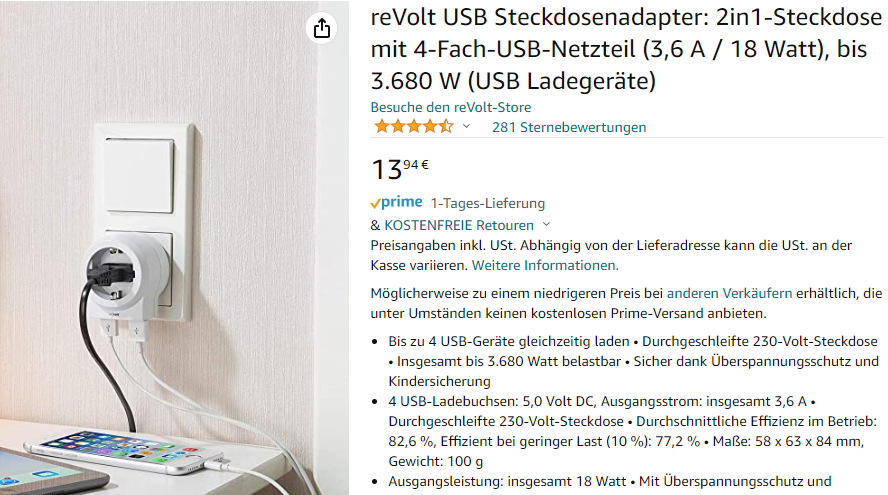The height and width of the screenshot is (495, 888).
Task: Expand the KOSTENFREIE Retouren chevron
Action: coord(547,224)
